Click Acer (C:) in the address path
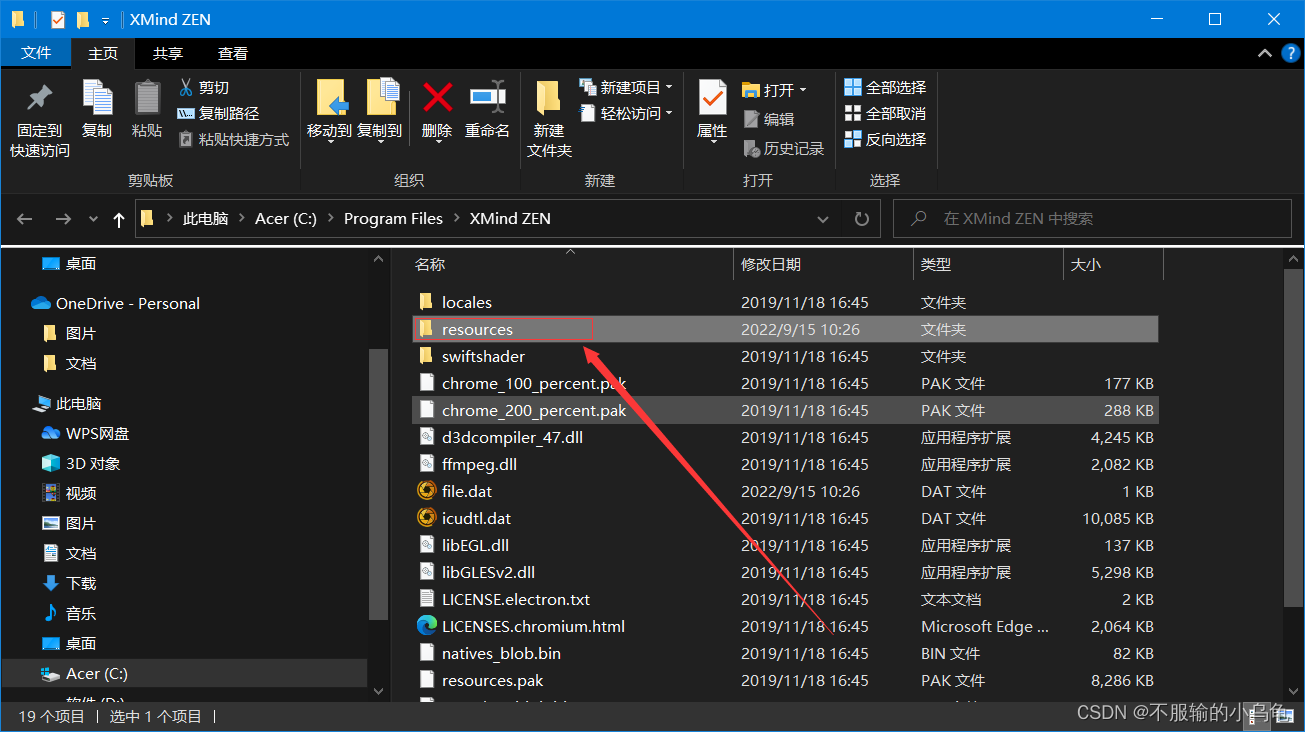 pos(286,219)
